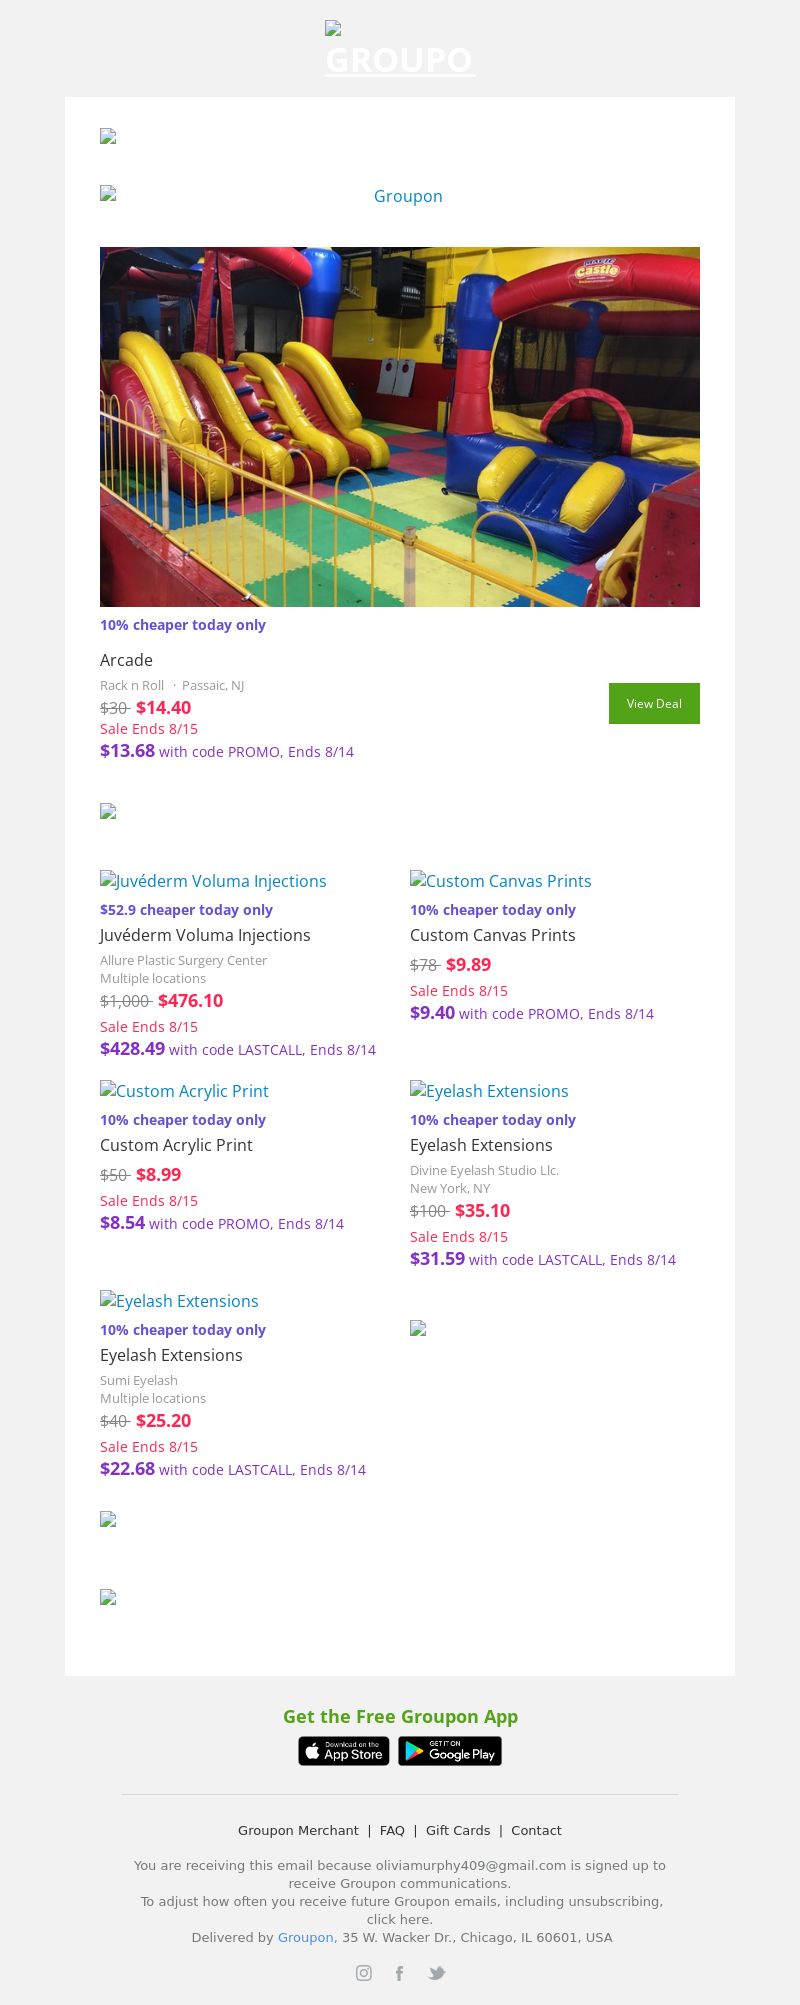Open the FAQ footer link
This screenshot has width=800, height=2005.
click(392, 1830)
